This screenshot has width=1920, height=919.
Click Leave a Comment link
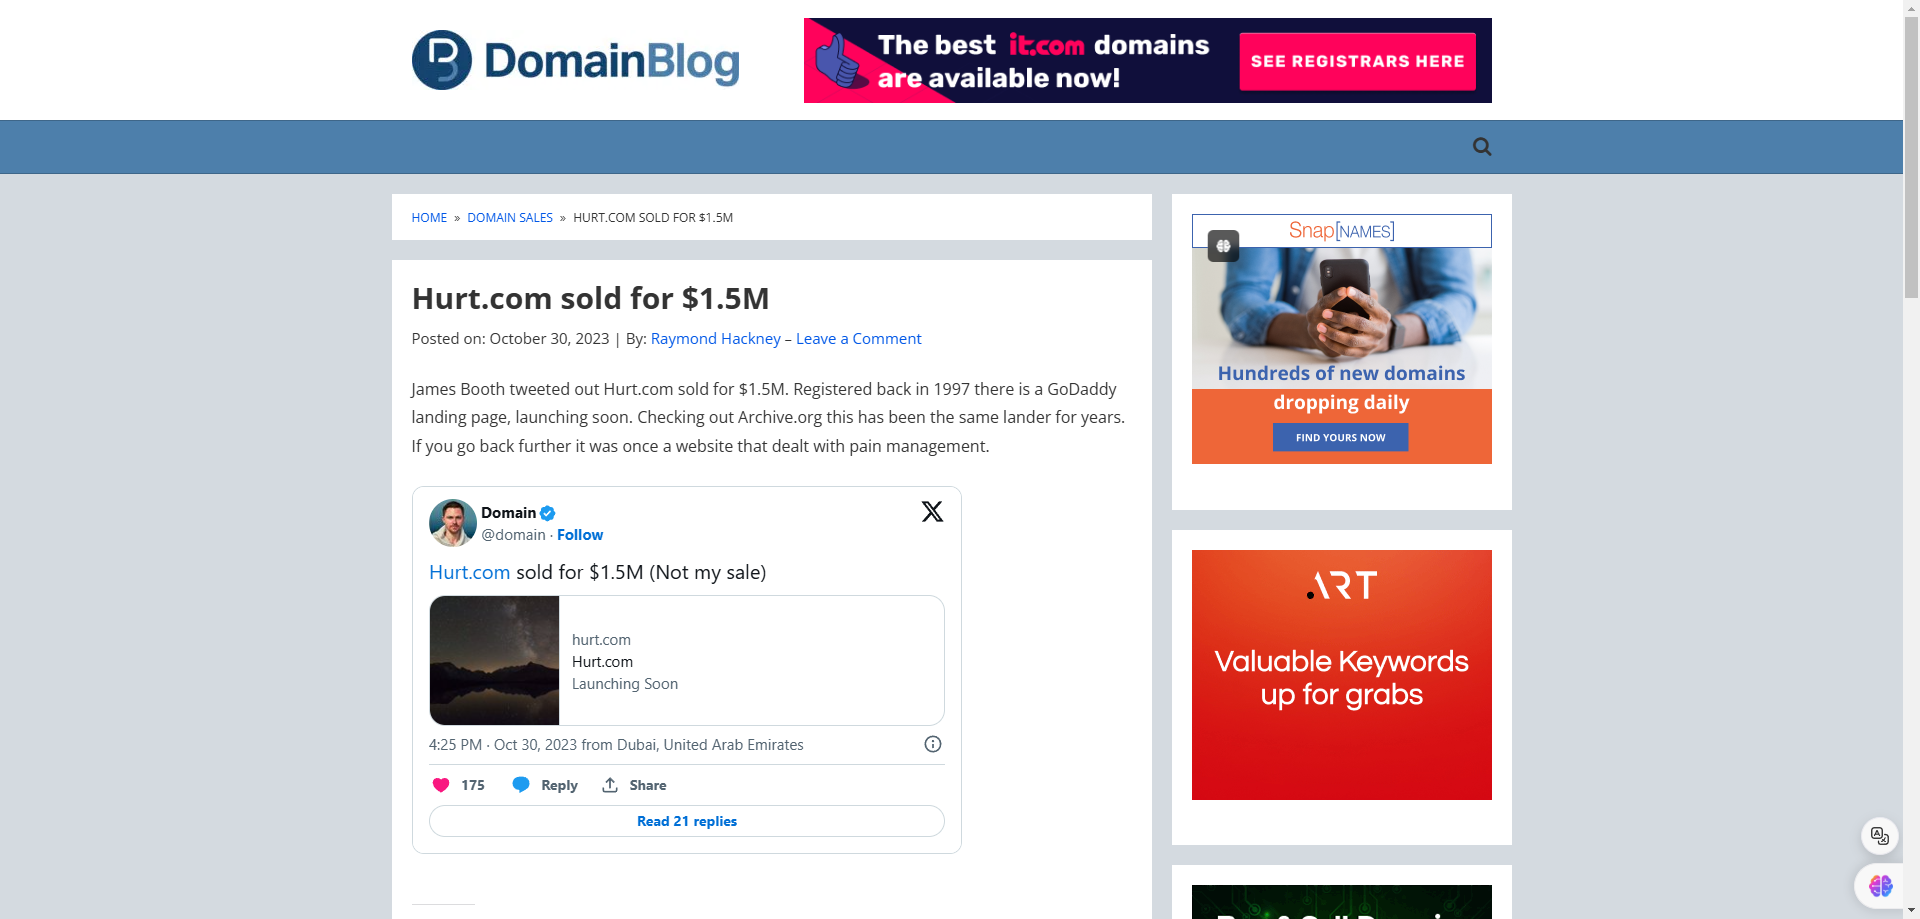click(859, 339)
